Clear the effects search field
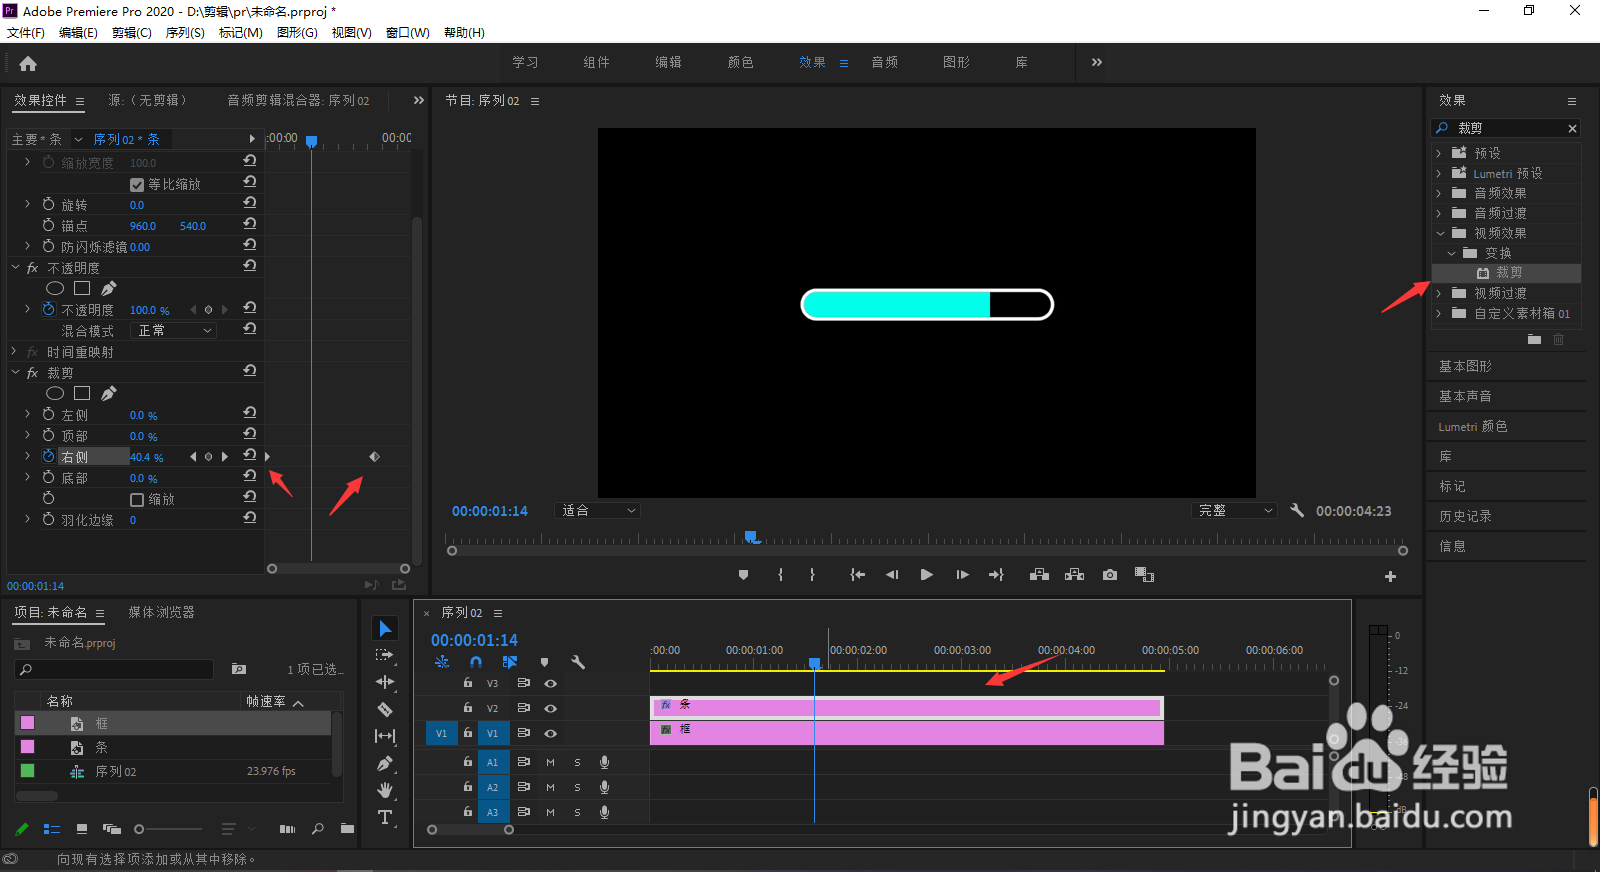The width and height of the screenshot is (1600, 872). 1572,128
